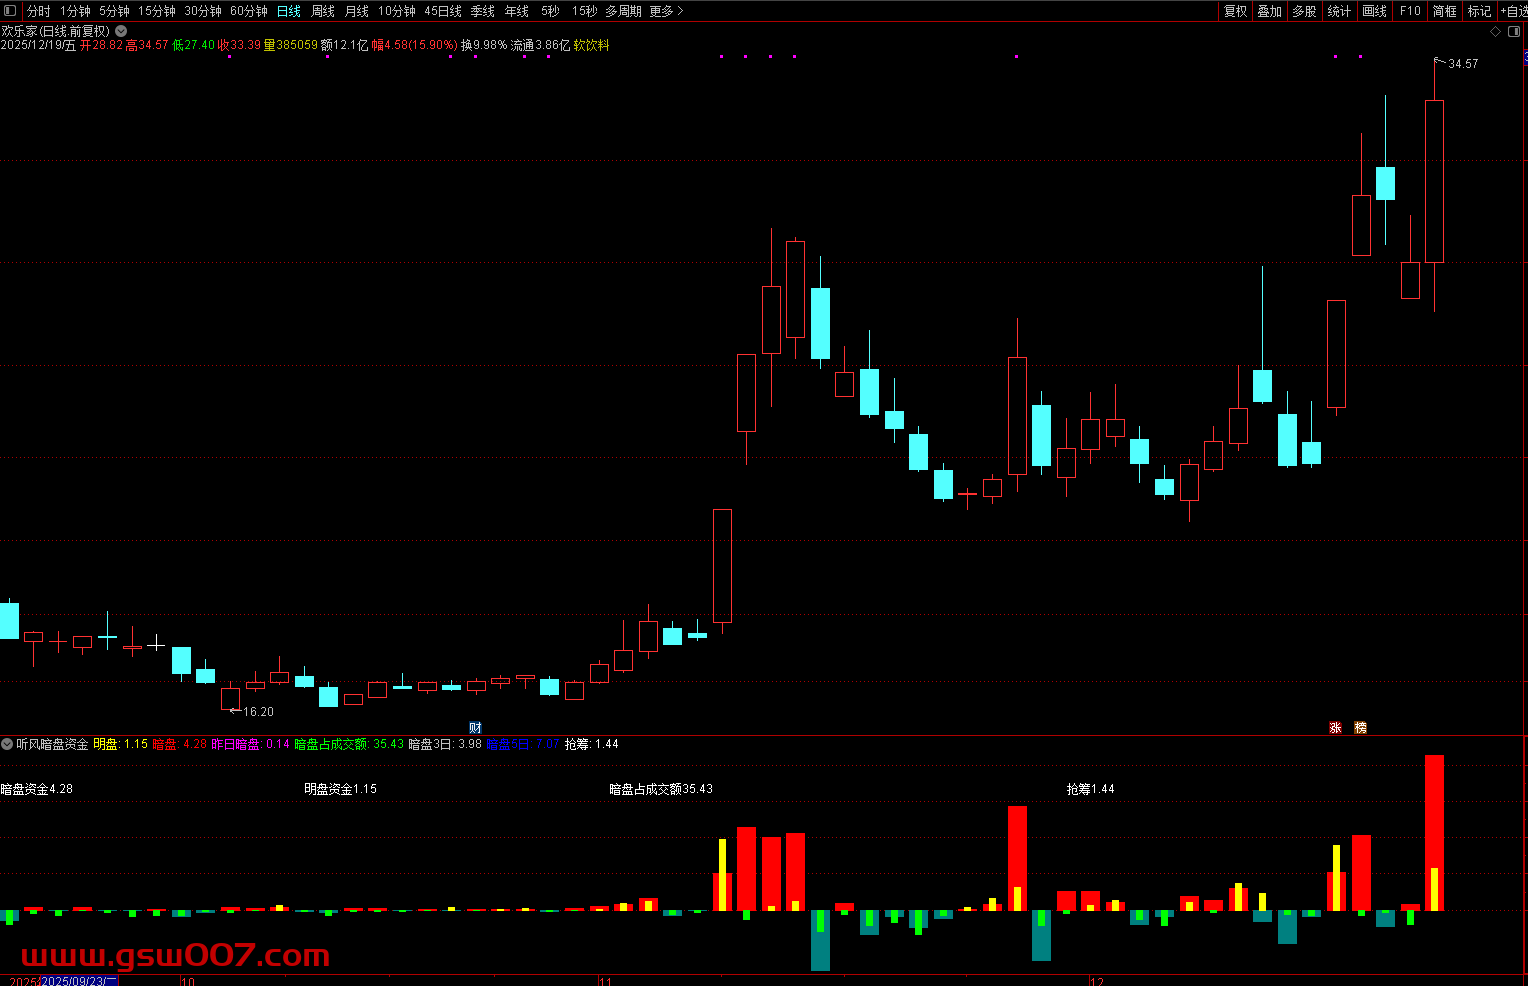
Task: Click the 2025/09/23 date marker on timeline
Action: [x=78, y=981]
